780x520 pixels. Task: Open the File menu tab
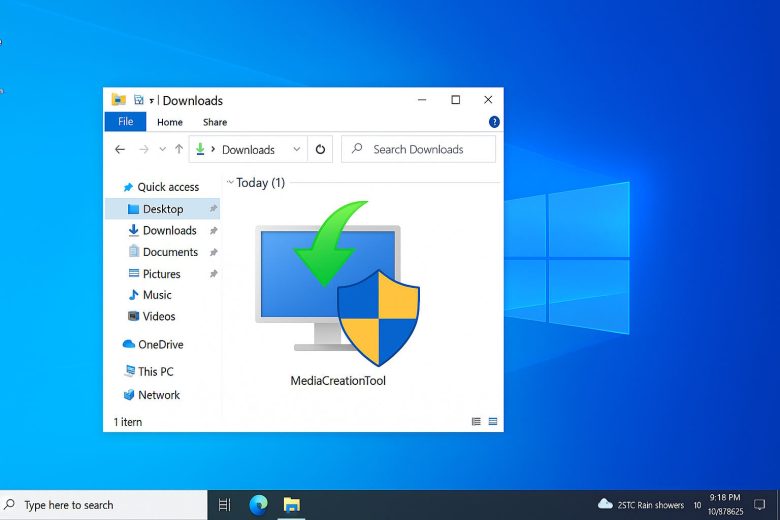point(125,122)
